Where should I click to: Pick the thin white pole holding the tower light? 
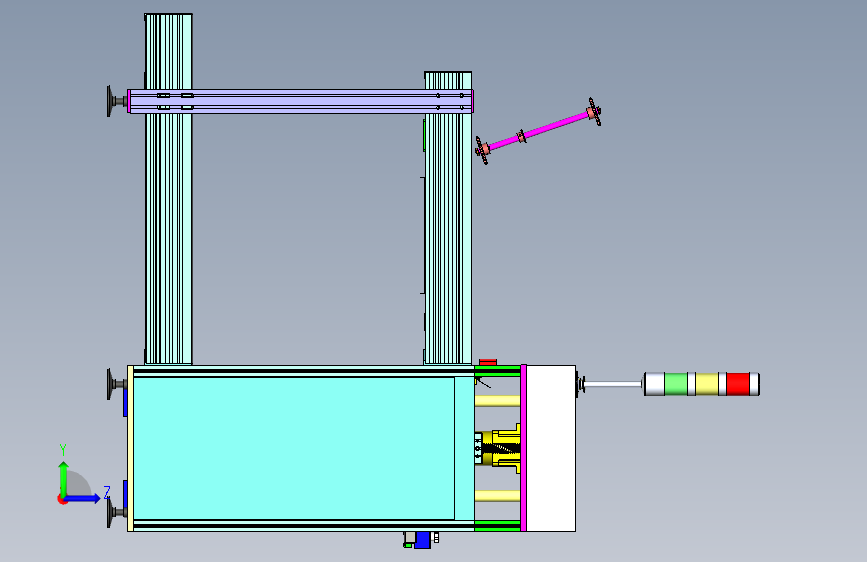pos(613,384)
